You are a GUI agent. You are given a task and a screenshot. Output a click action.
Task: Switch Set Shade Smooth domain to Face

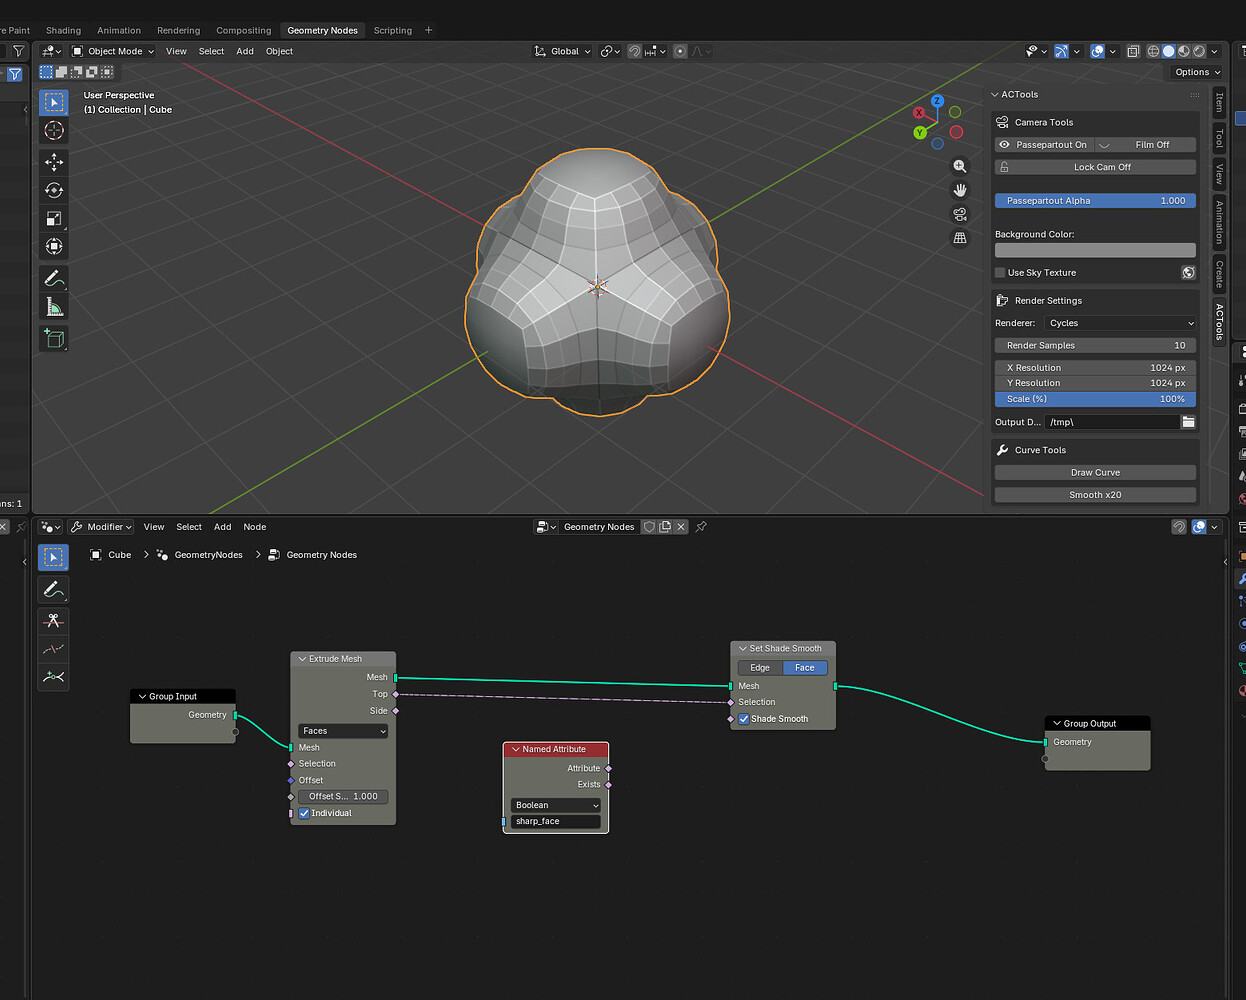[x=805, y=668]
